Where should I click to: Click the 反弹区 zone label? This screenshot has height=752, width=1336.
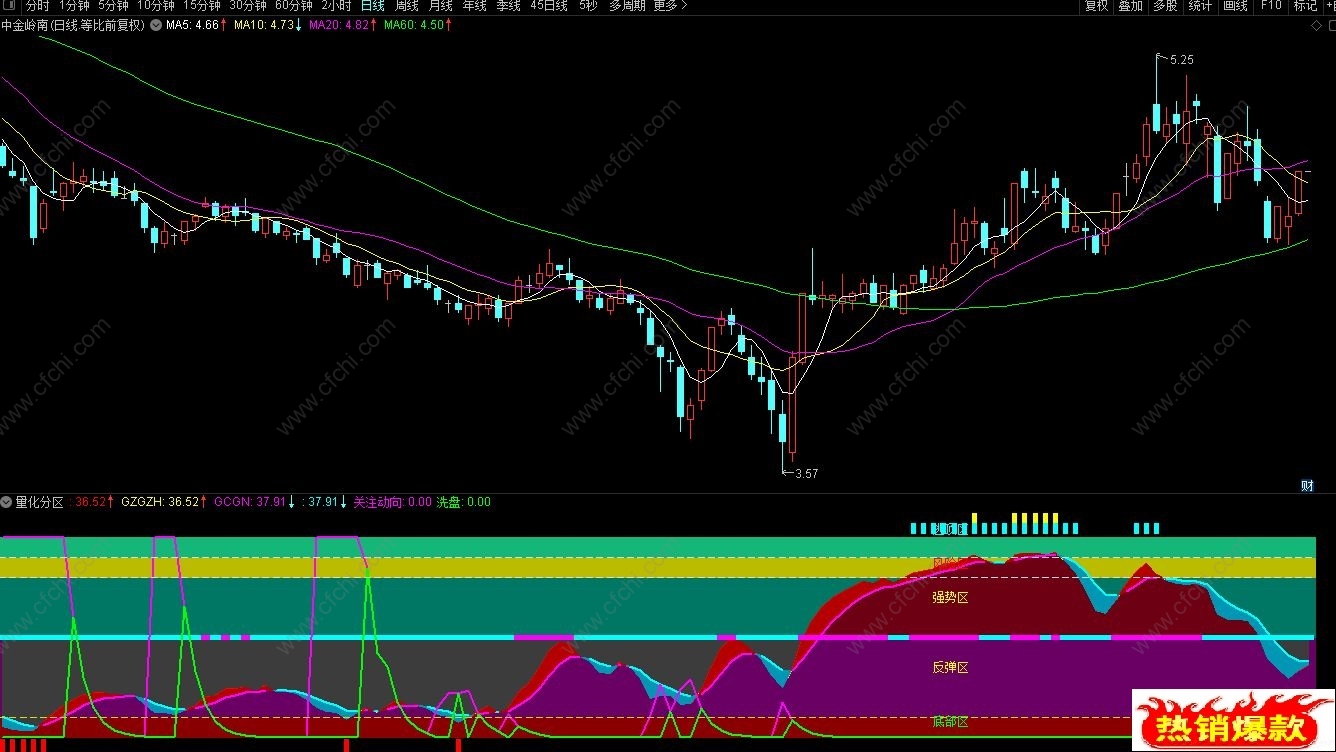tap(950, 667)
